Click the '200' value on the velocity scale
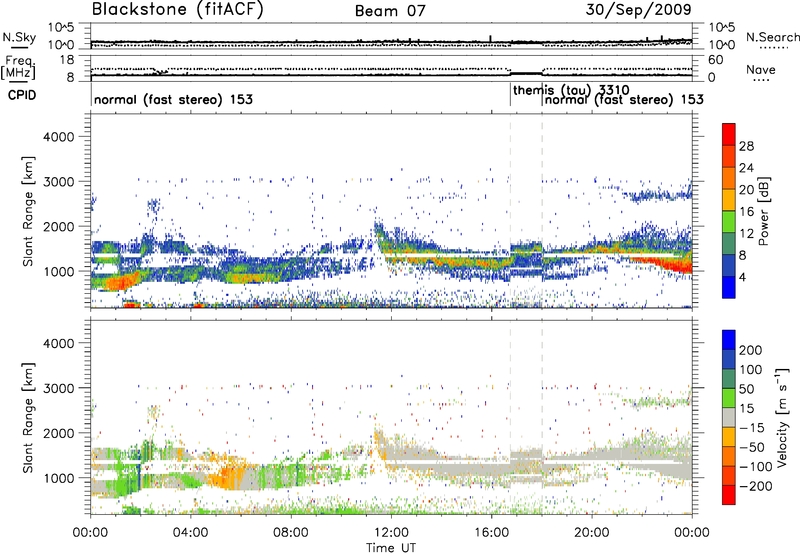 [751, 350]
